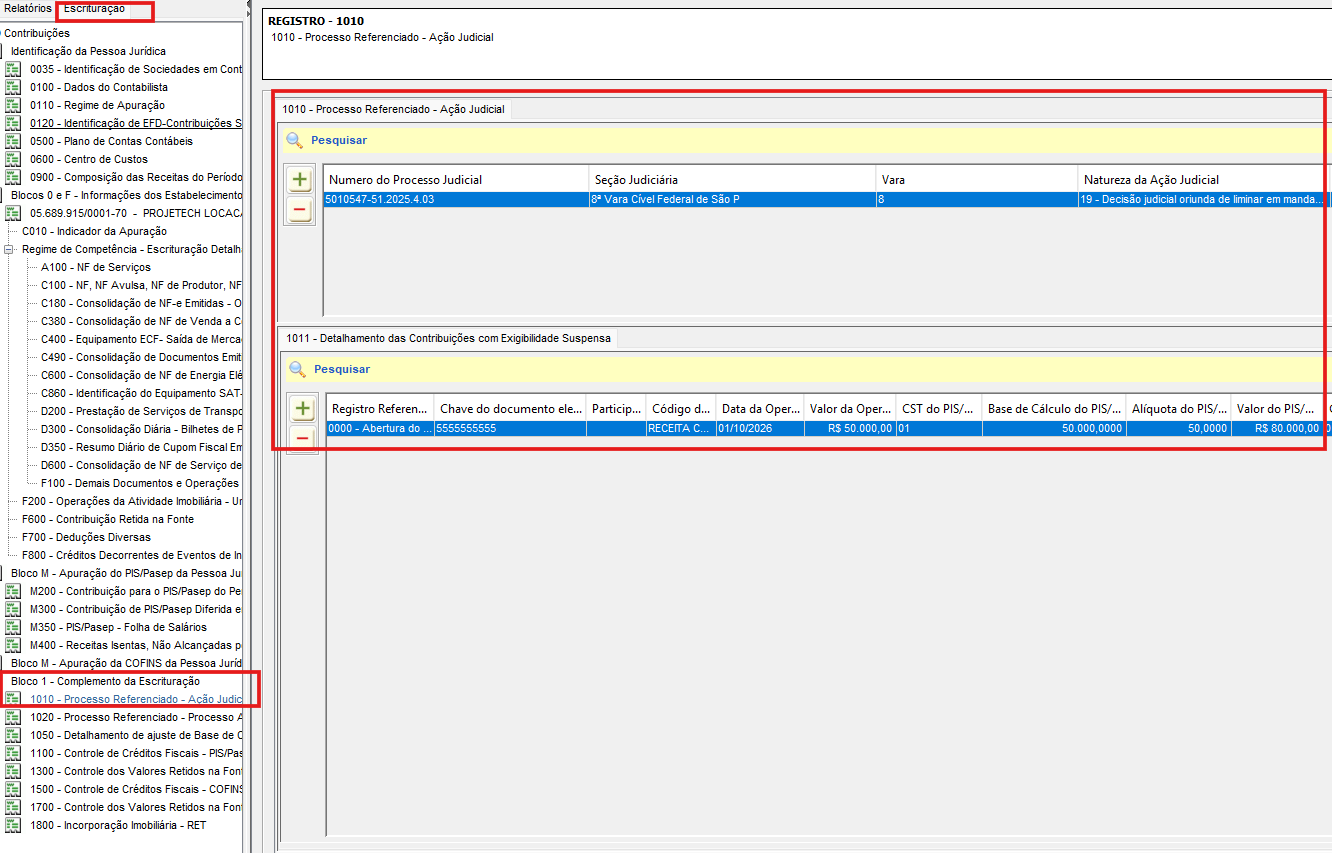Open 0120 - Identificação de EFD-Contribuições

point(136,123)
